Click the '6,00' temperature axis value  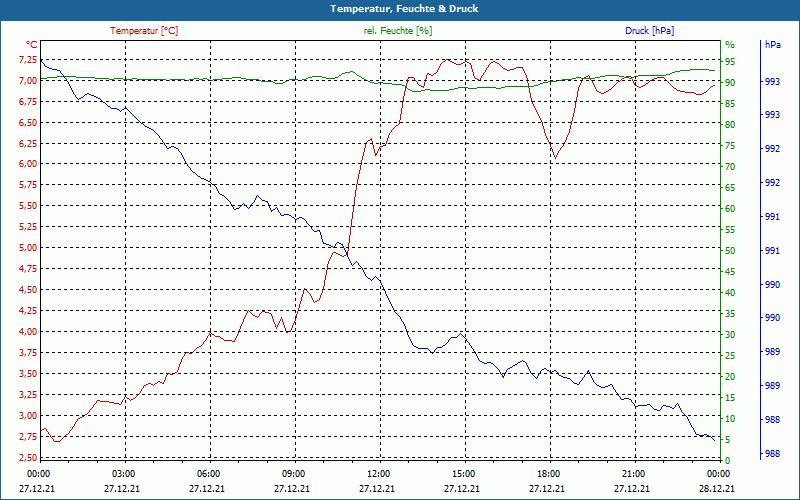tap(28, 164)
